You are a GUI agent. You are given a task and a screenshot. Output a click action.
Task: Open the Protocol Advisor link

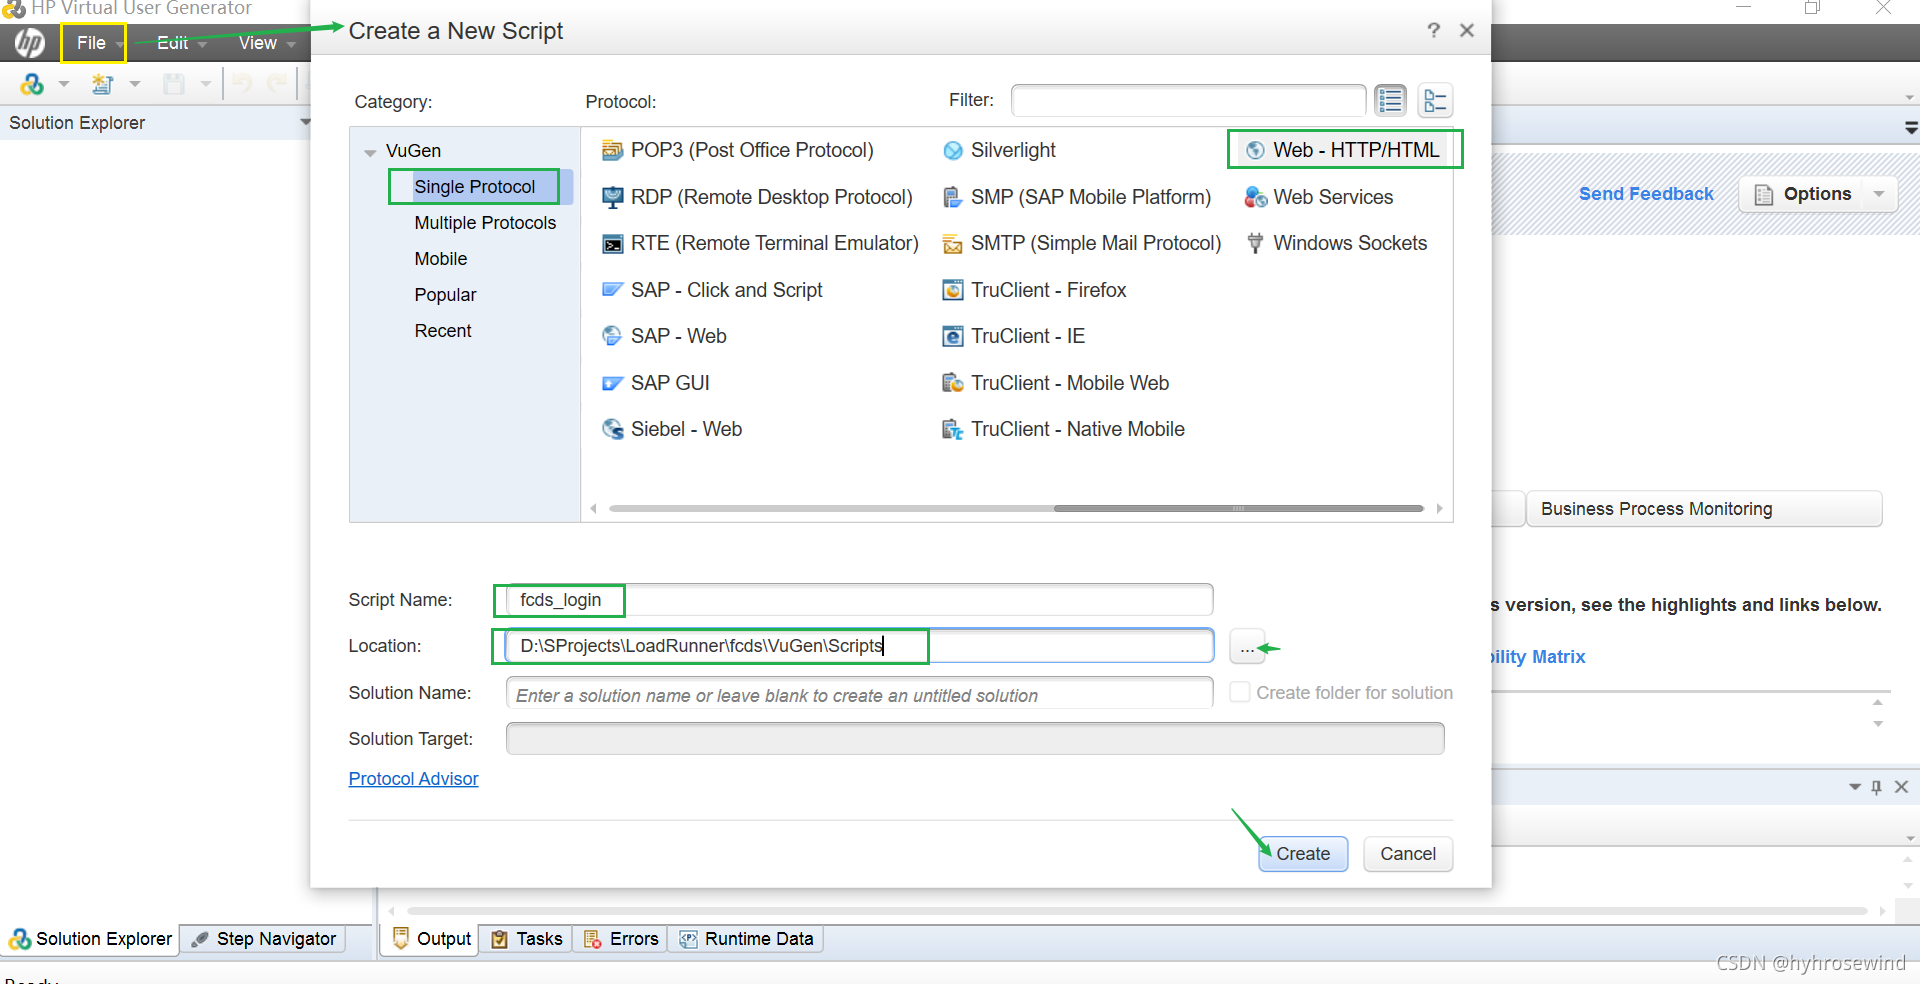(413, 779)
